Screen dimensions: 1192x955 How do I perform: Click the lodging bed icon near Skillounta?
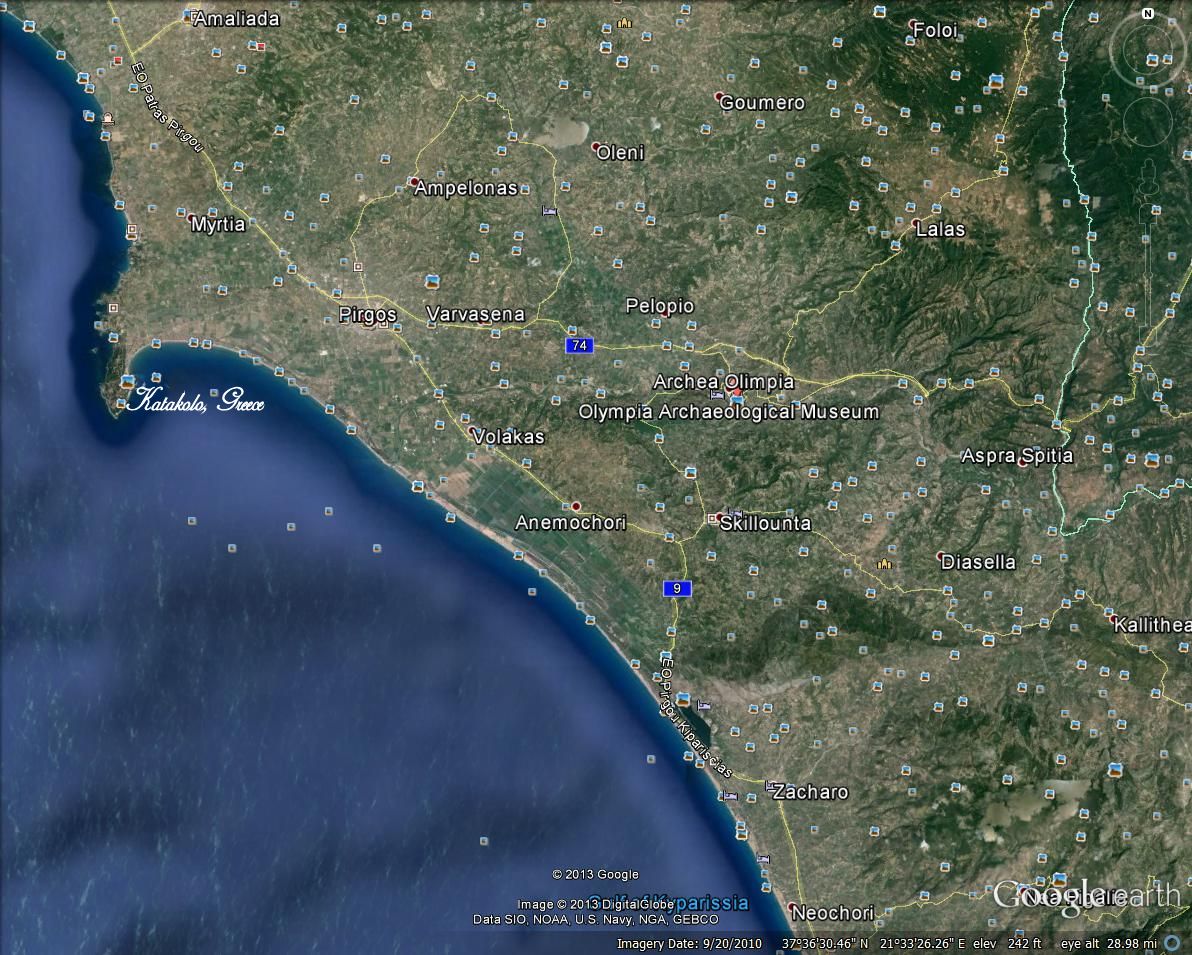(x=735, y=514)
